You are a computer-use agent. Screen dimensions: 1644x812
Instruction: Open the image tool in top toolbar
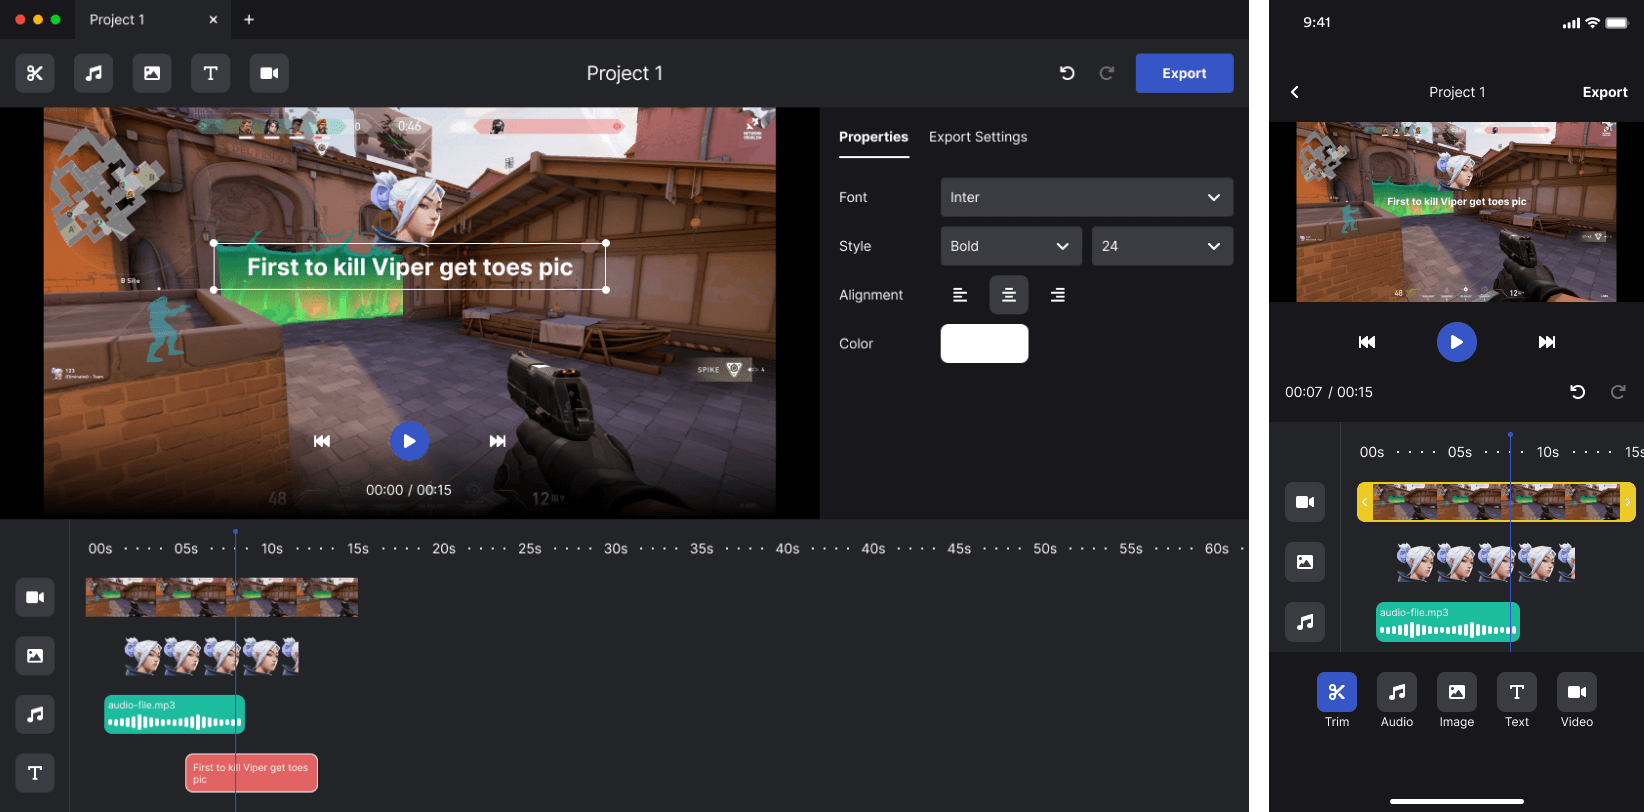coord(152,73)
